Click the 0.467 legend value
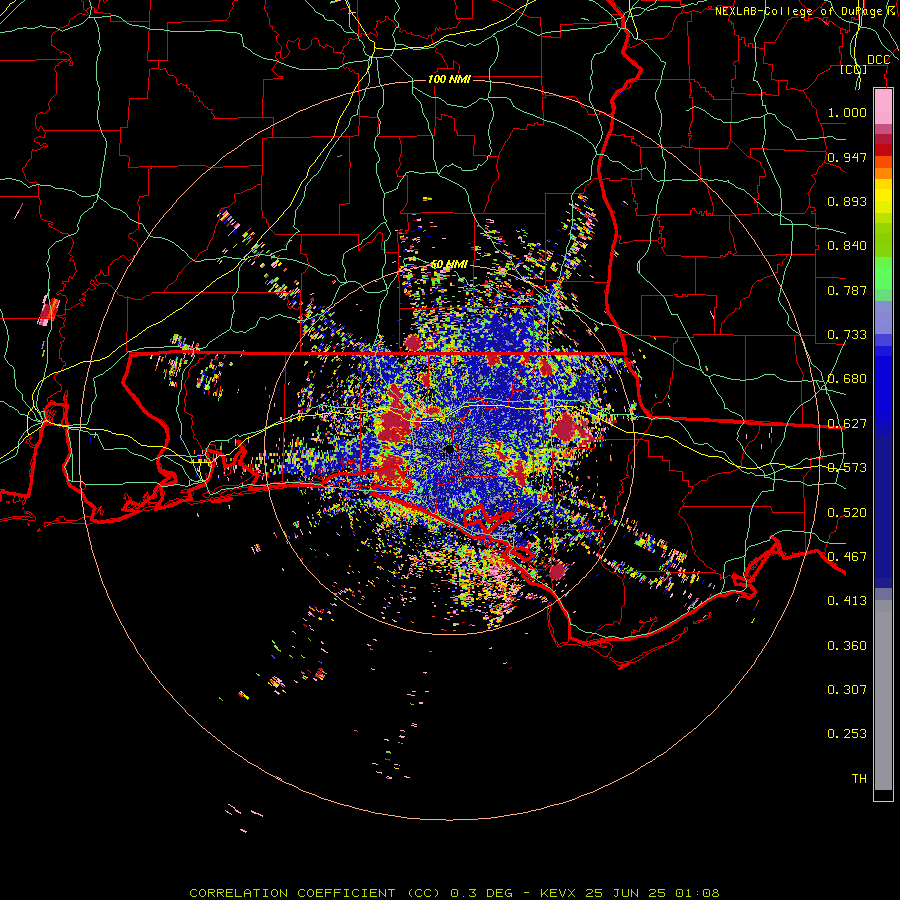The width and height of the screenshot is (900, 900). [847, 557]
